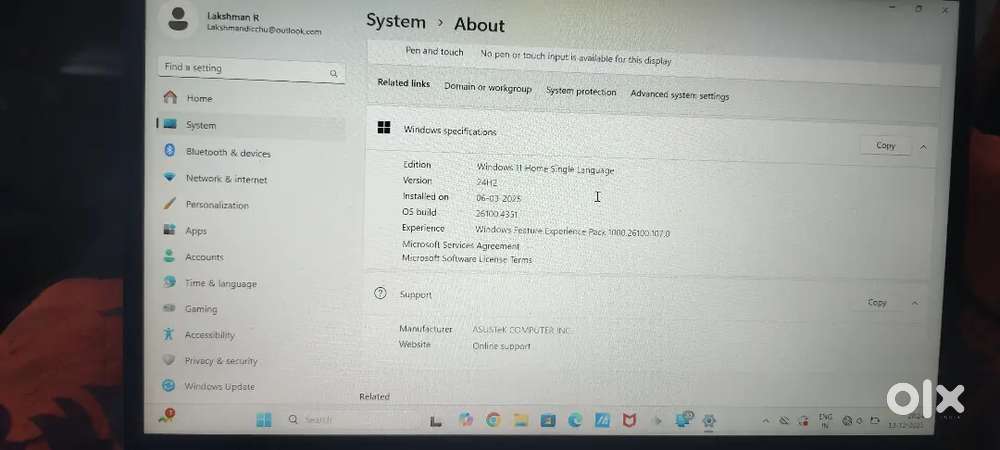Go to Network & internet settings

coord(226,179)
